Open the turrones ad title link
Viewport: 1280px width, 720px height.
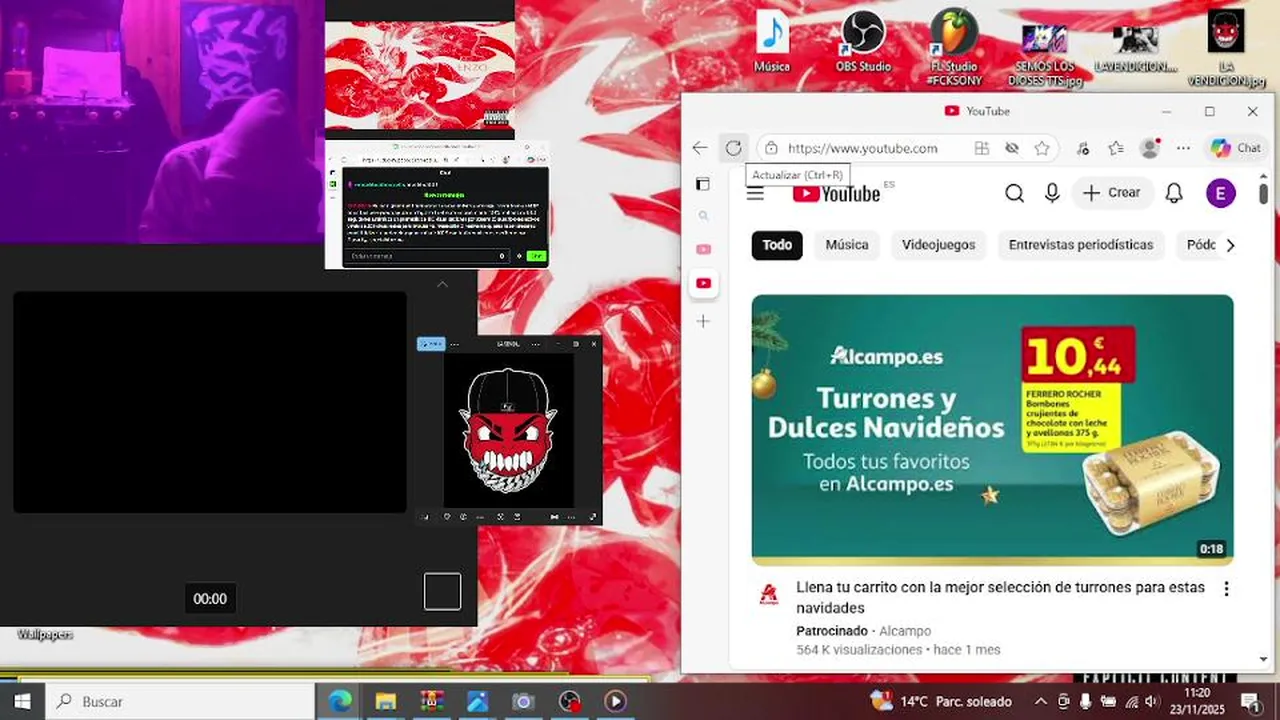point(1000,597)
